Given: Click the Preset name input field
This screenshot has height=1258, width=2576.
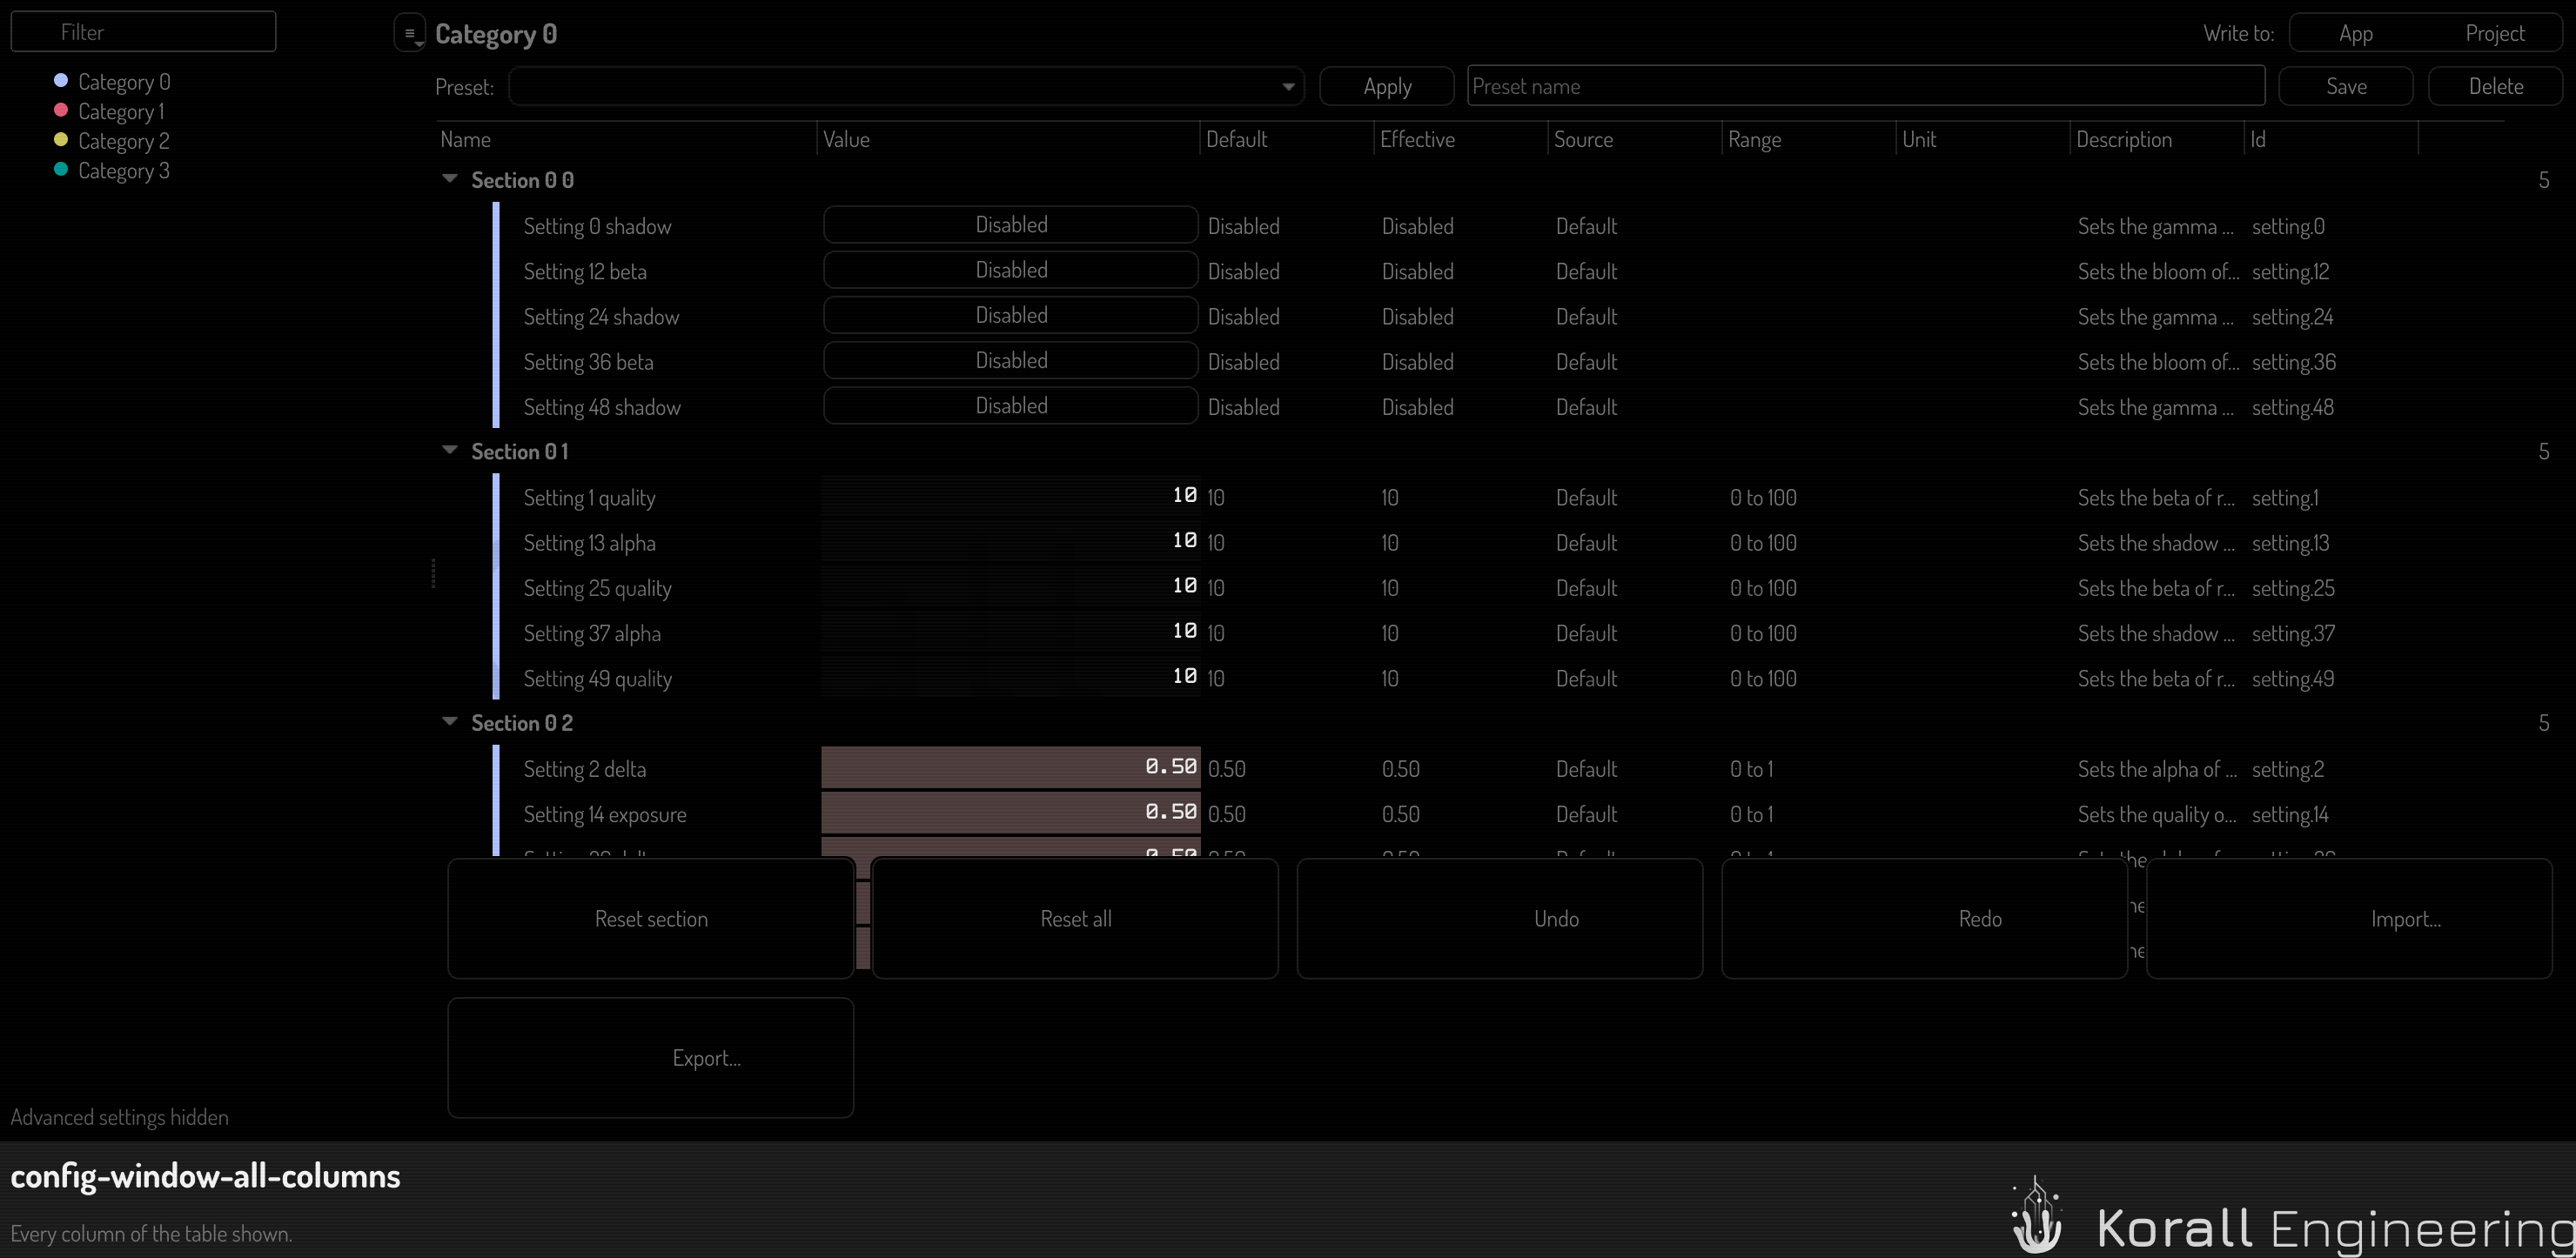Looking at the screenshot, I should (x=1865, y=86).
